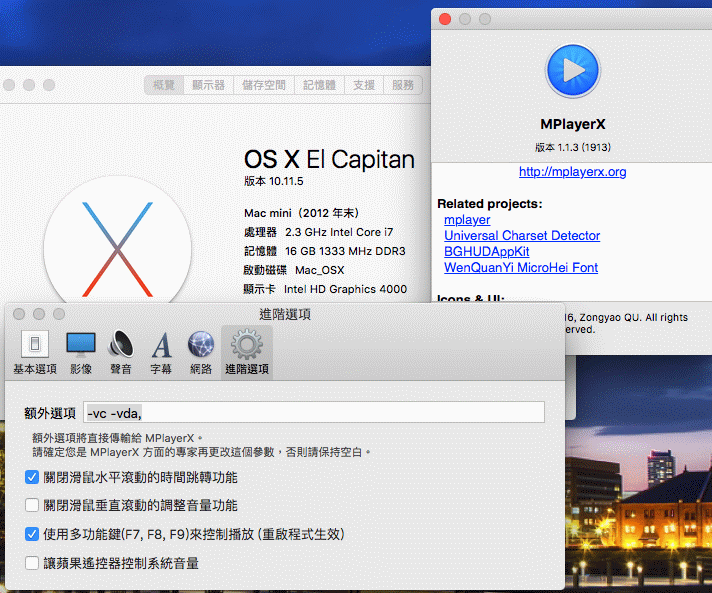Click the 進階選項 window title
712x593 pixels.
click(x=285, y=314)
